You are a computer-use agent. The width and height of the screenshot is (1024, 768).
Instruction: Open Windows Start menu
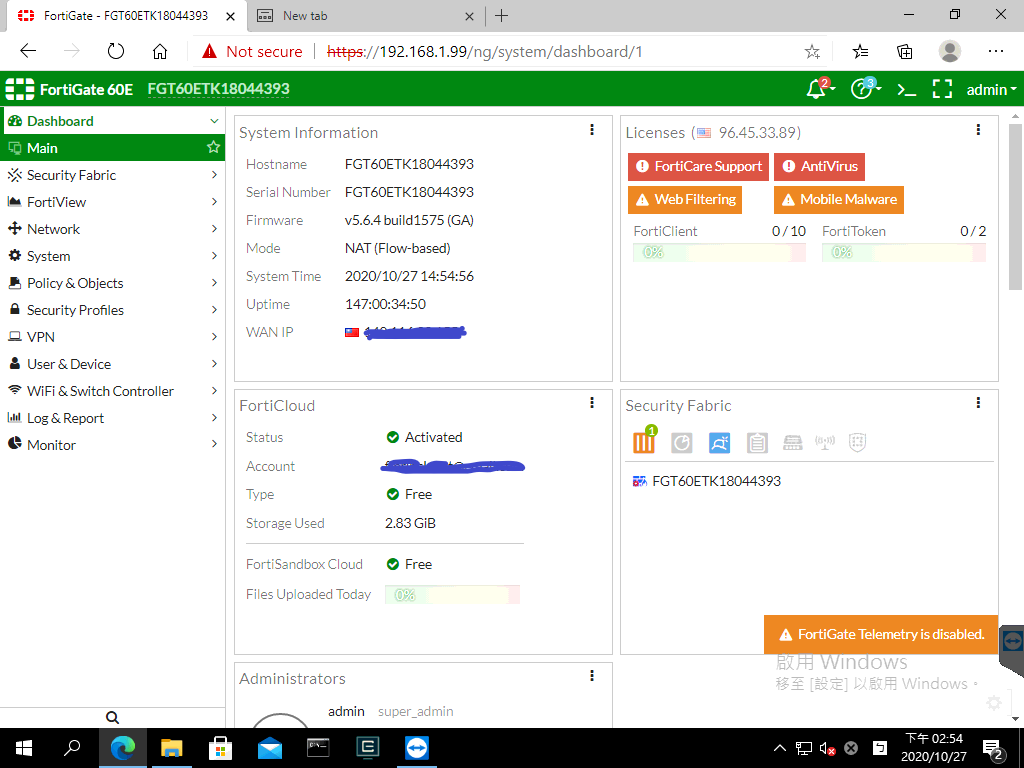[x=24, y=748]
